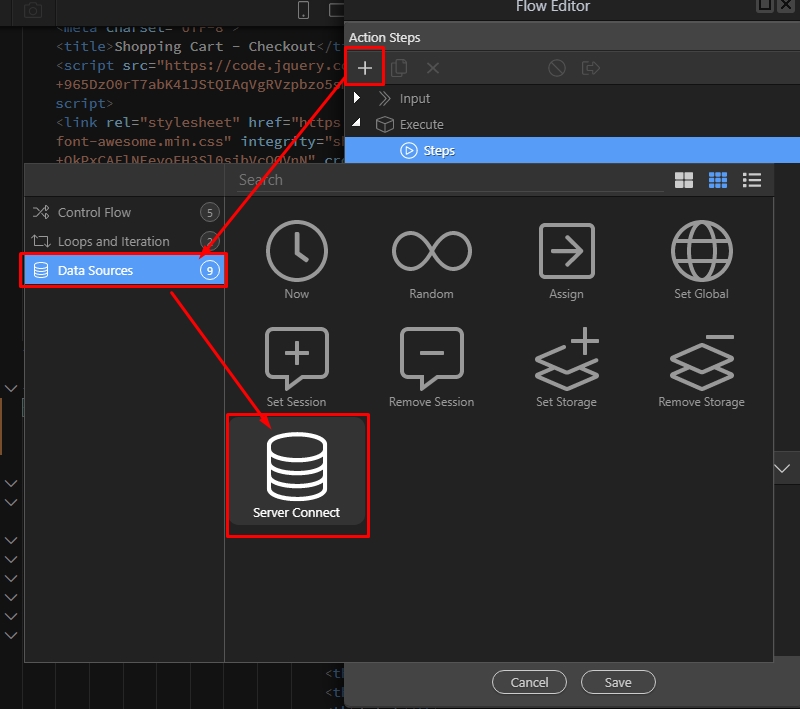800x709 pixels.
Task: Pick the Set Storage action
Action: [566, 367]
